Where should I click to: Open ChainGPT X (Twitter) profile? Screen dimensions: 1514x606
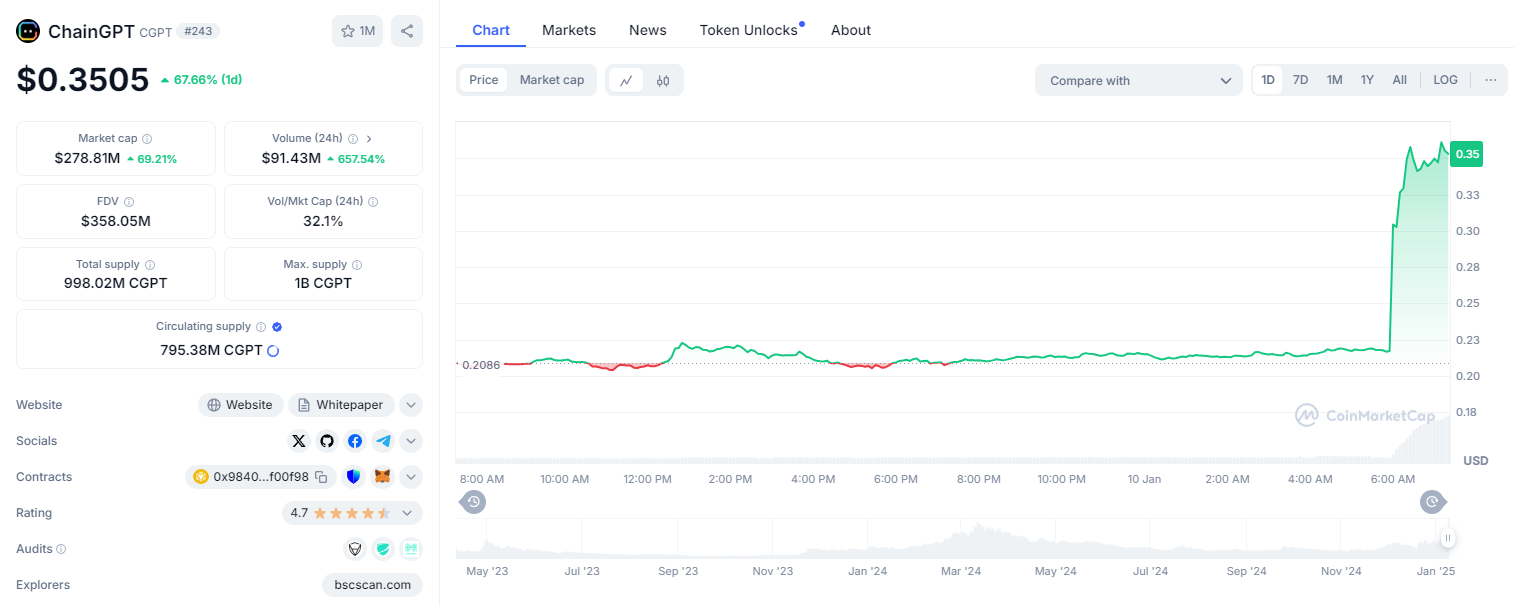tap(299, 441)
